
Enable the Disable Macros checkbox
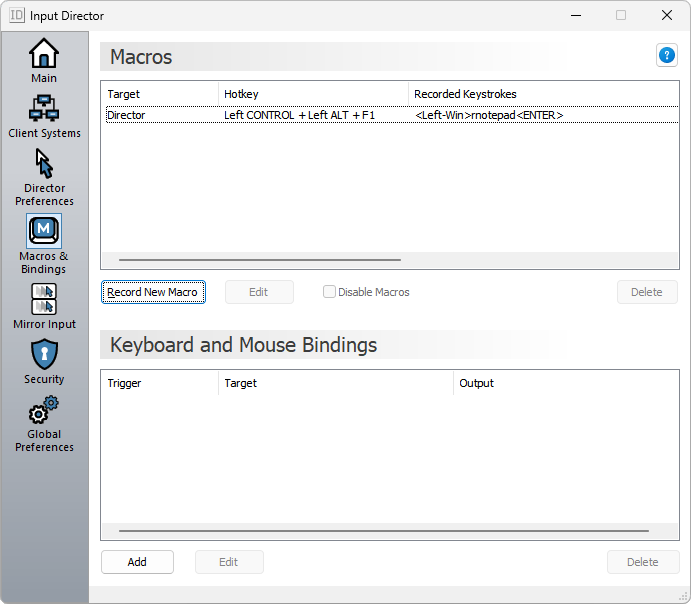[329, 292]
